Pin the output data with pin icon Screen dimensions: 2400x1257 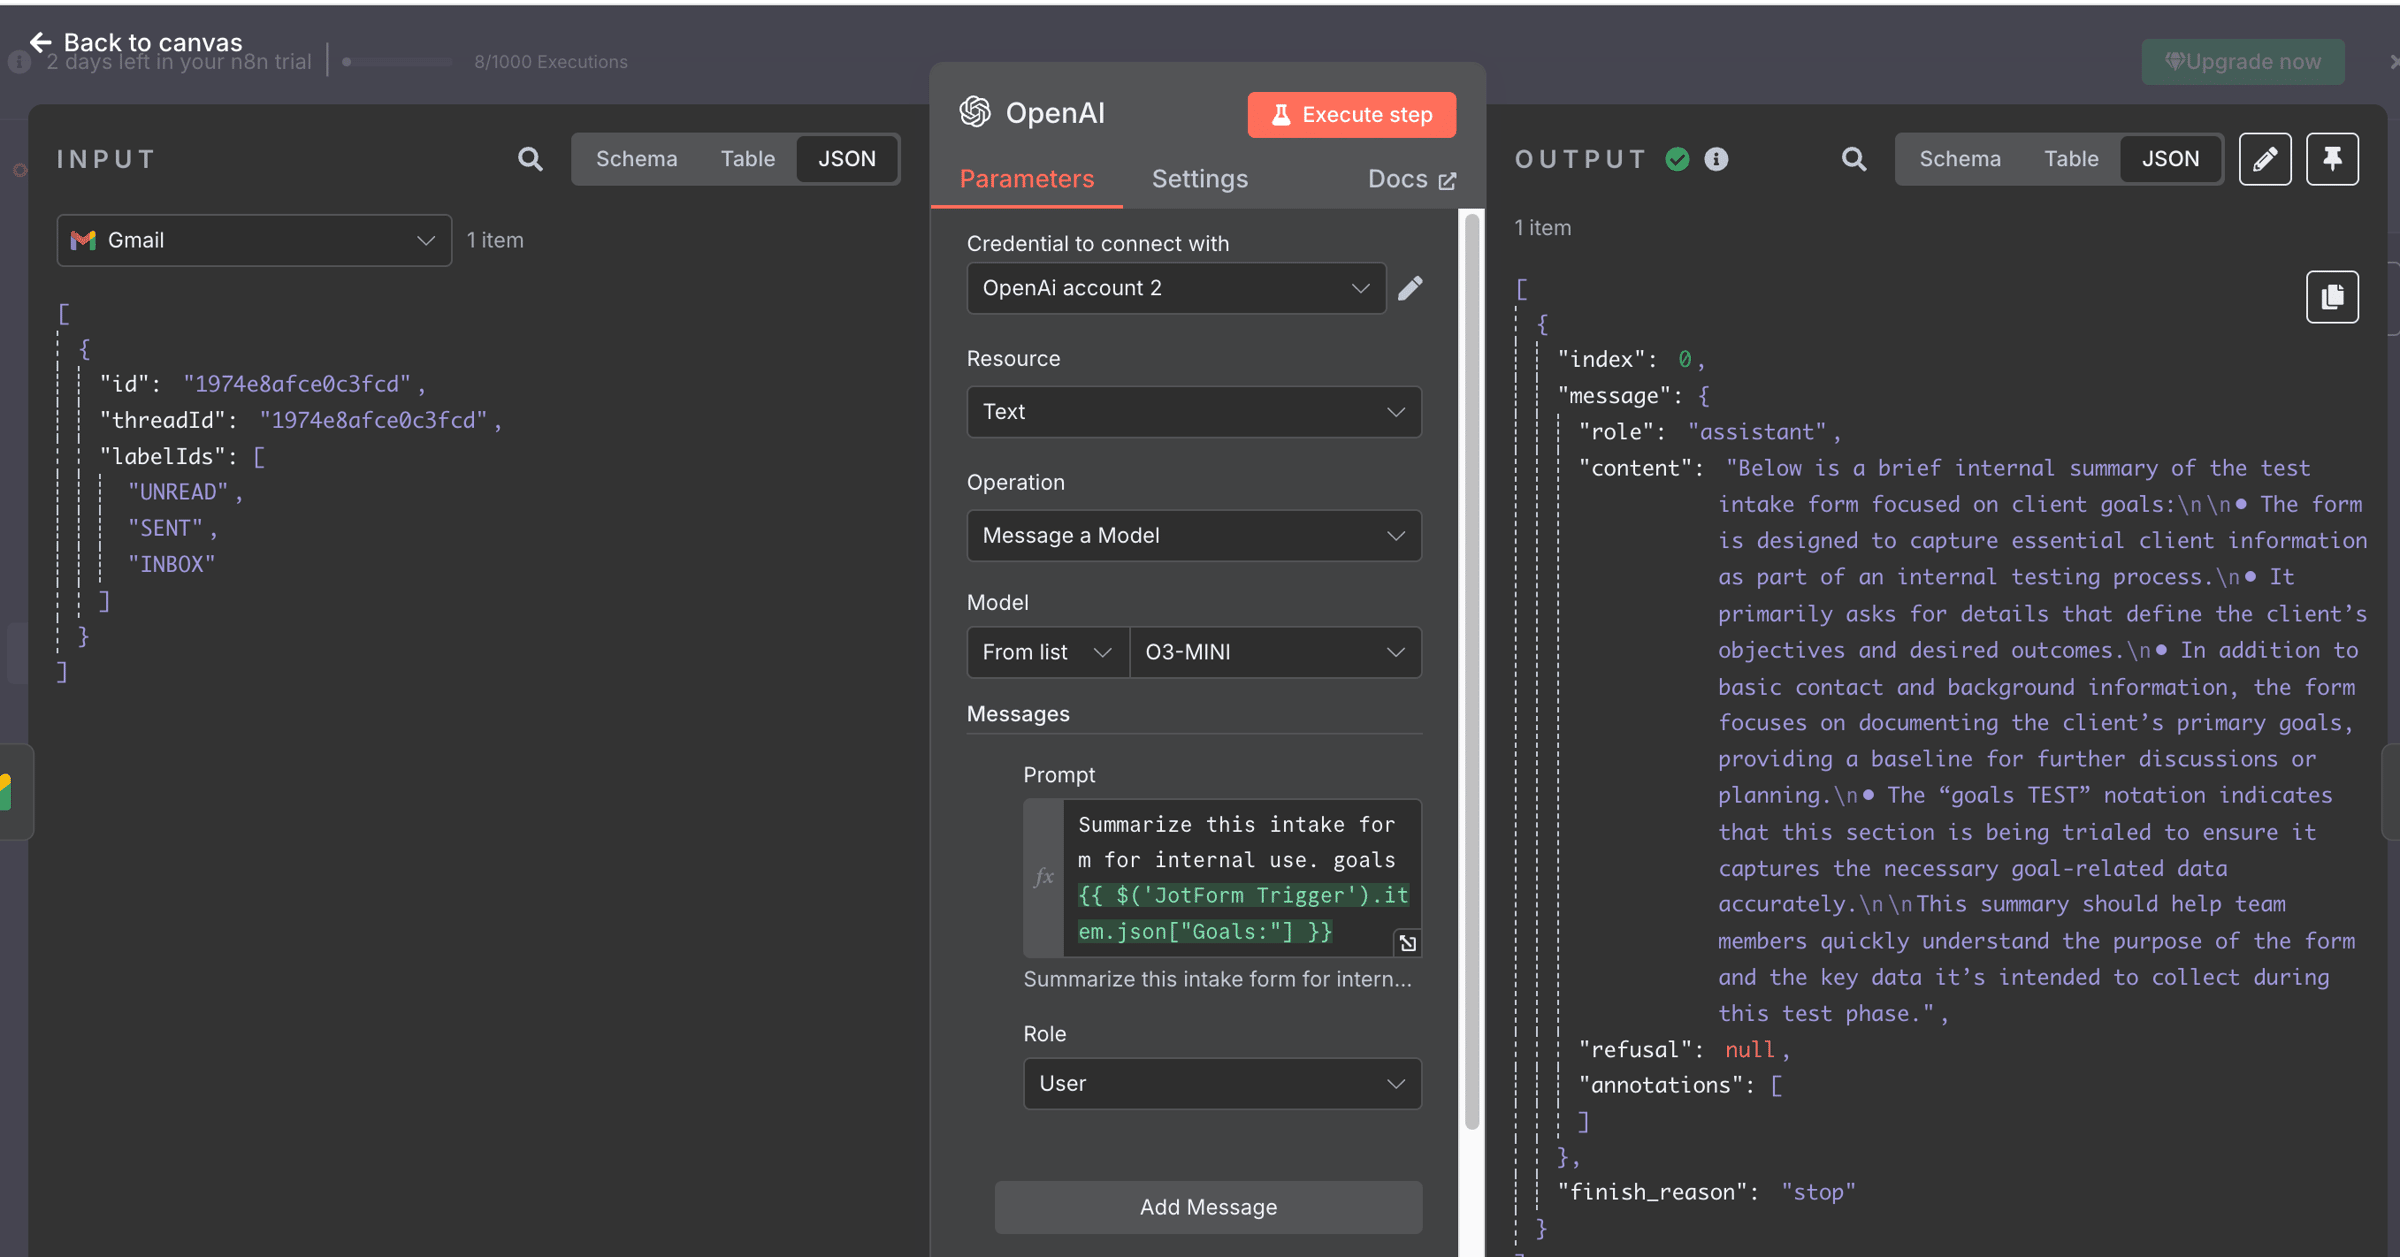(2332, 159)
